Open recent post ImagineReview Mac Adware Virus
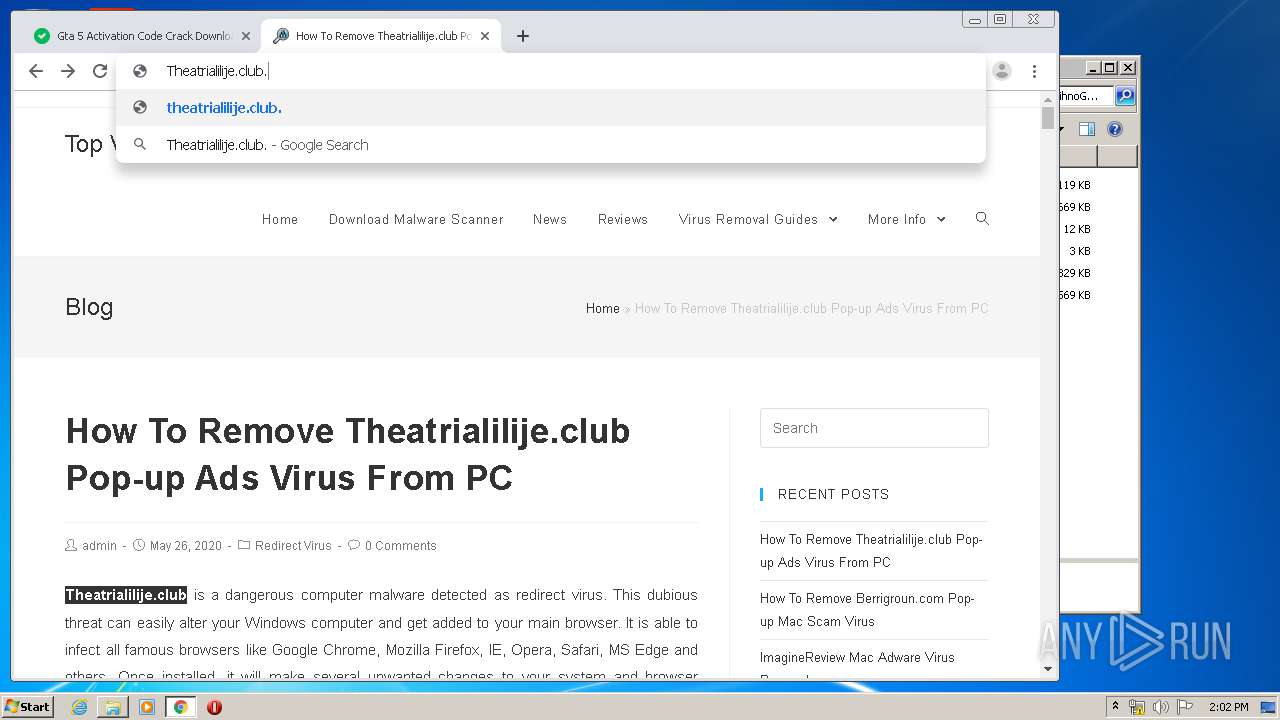The height and width of the screenshot is (720, 1280). click(857, 657)
